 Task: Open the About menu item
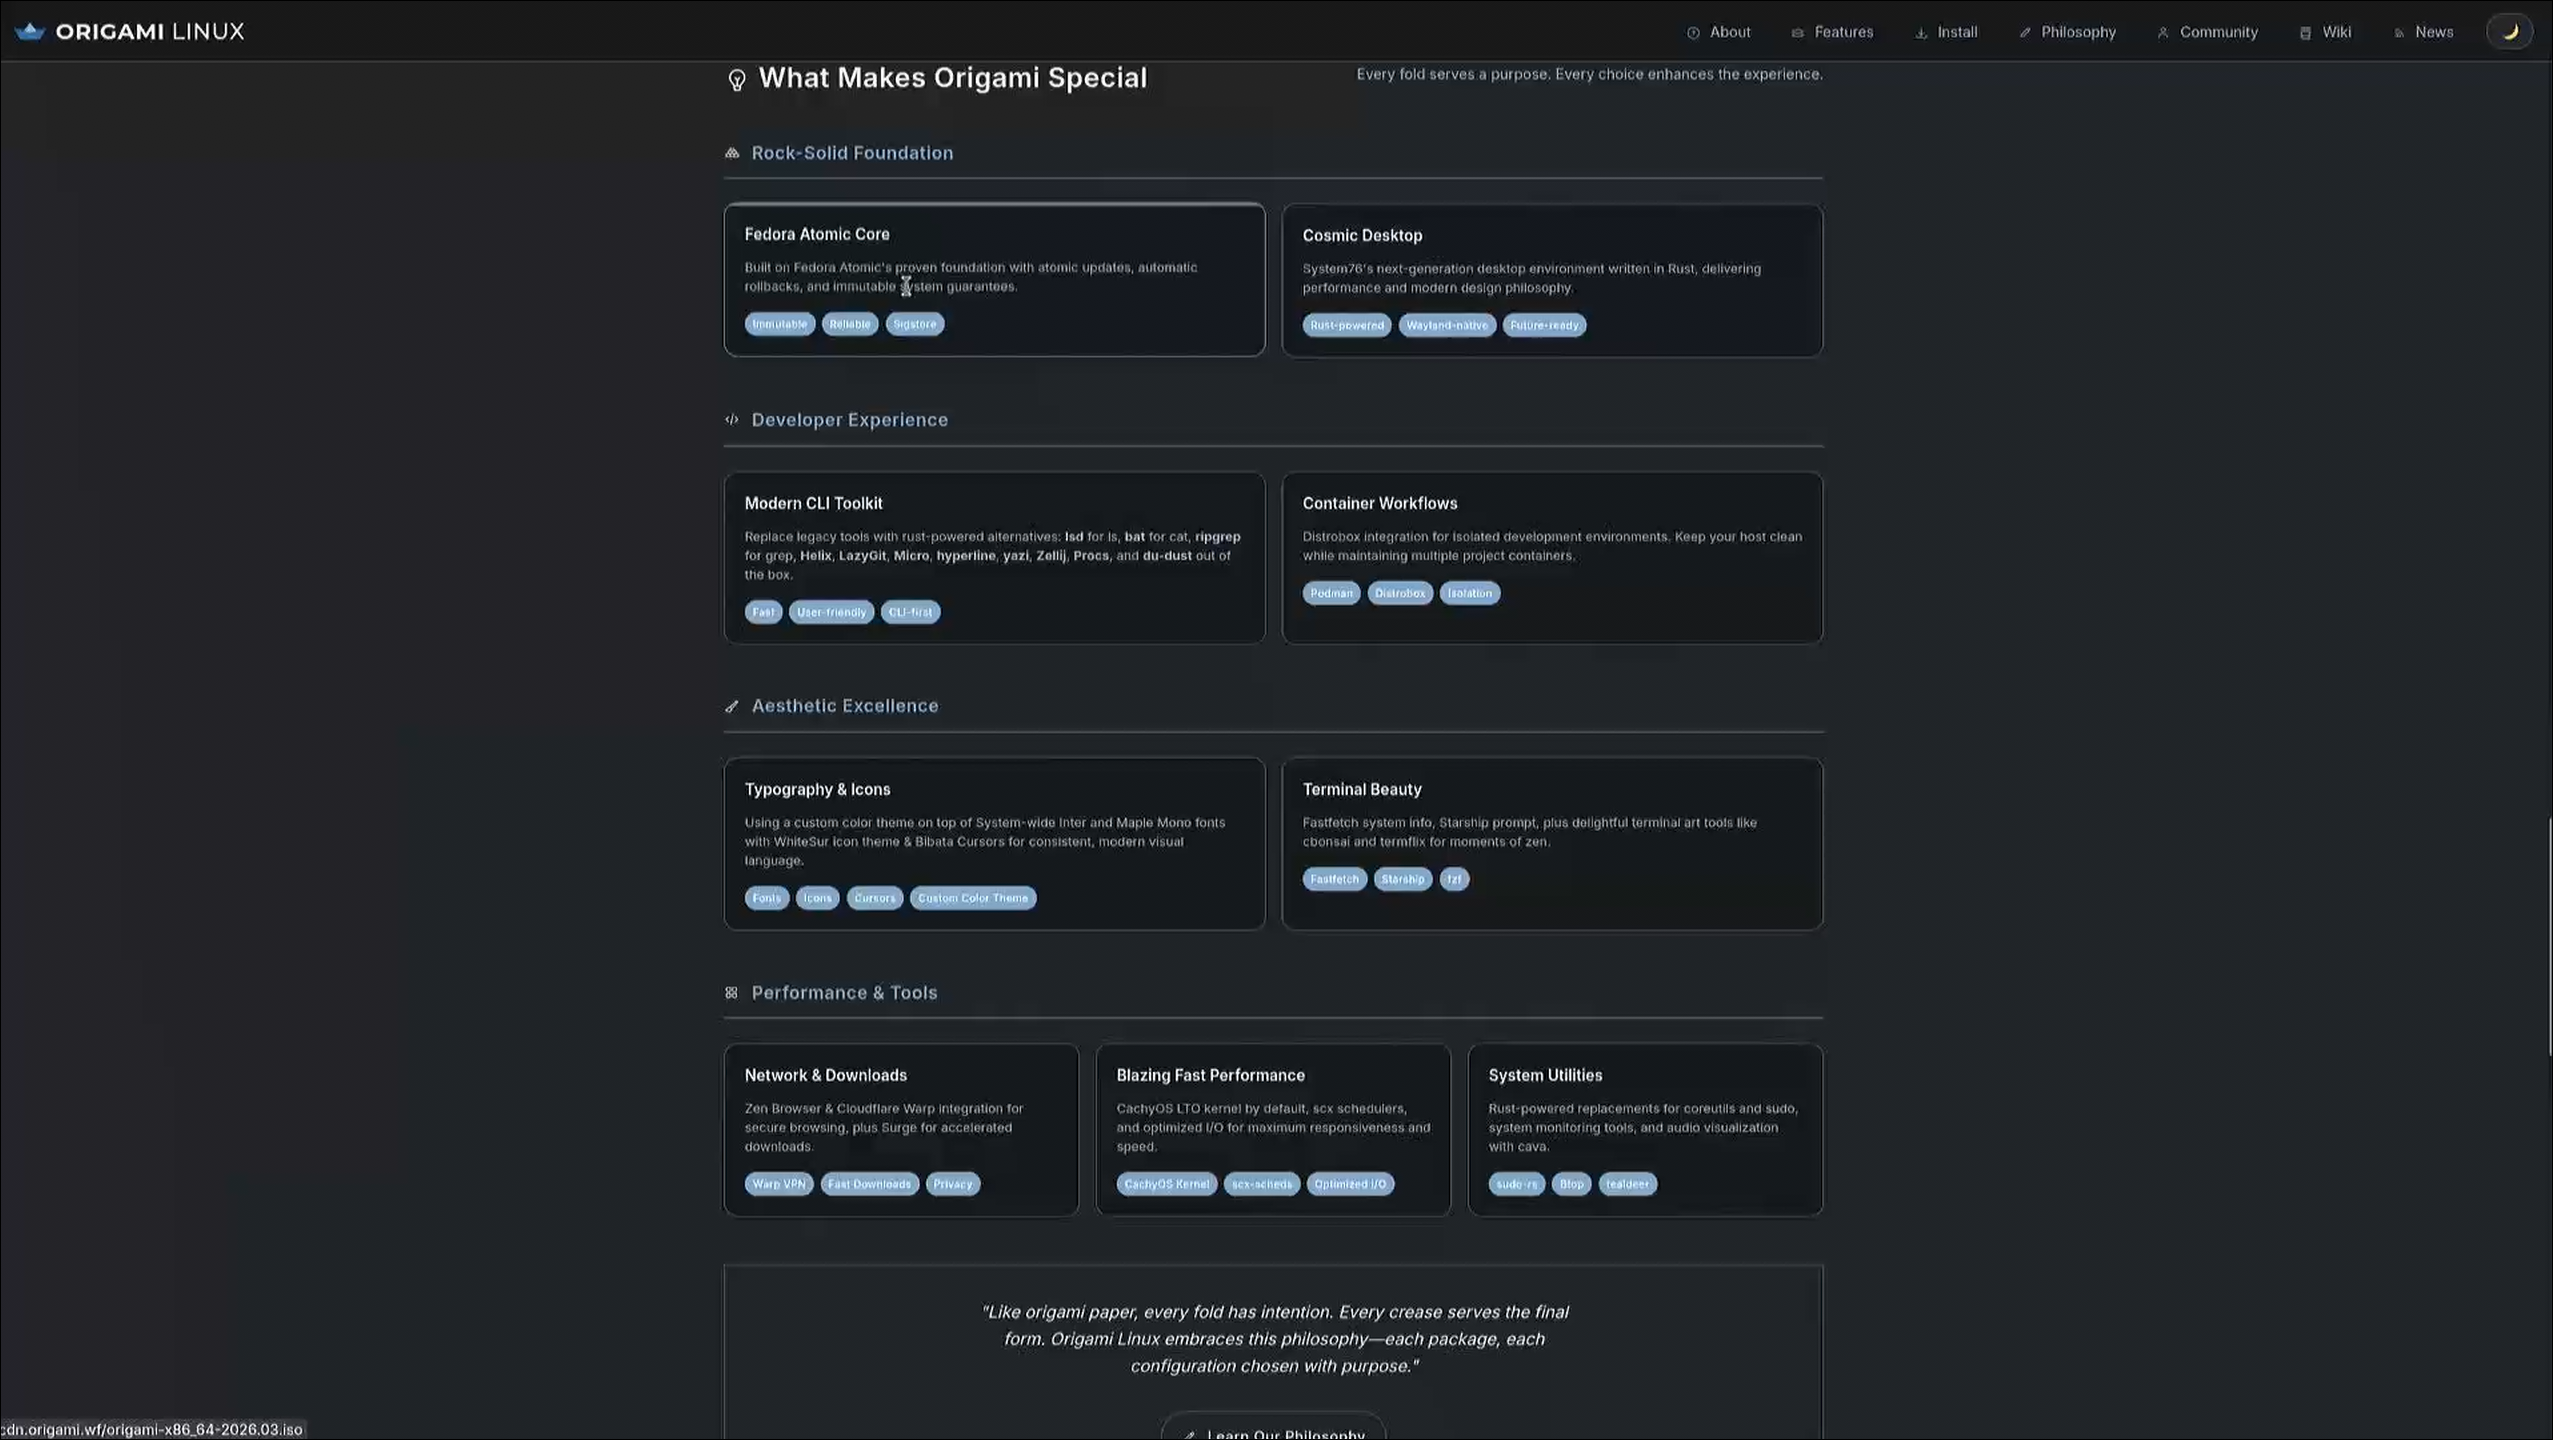click(1719, 32)
